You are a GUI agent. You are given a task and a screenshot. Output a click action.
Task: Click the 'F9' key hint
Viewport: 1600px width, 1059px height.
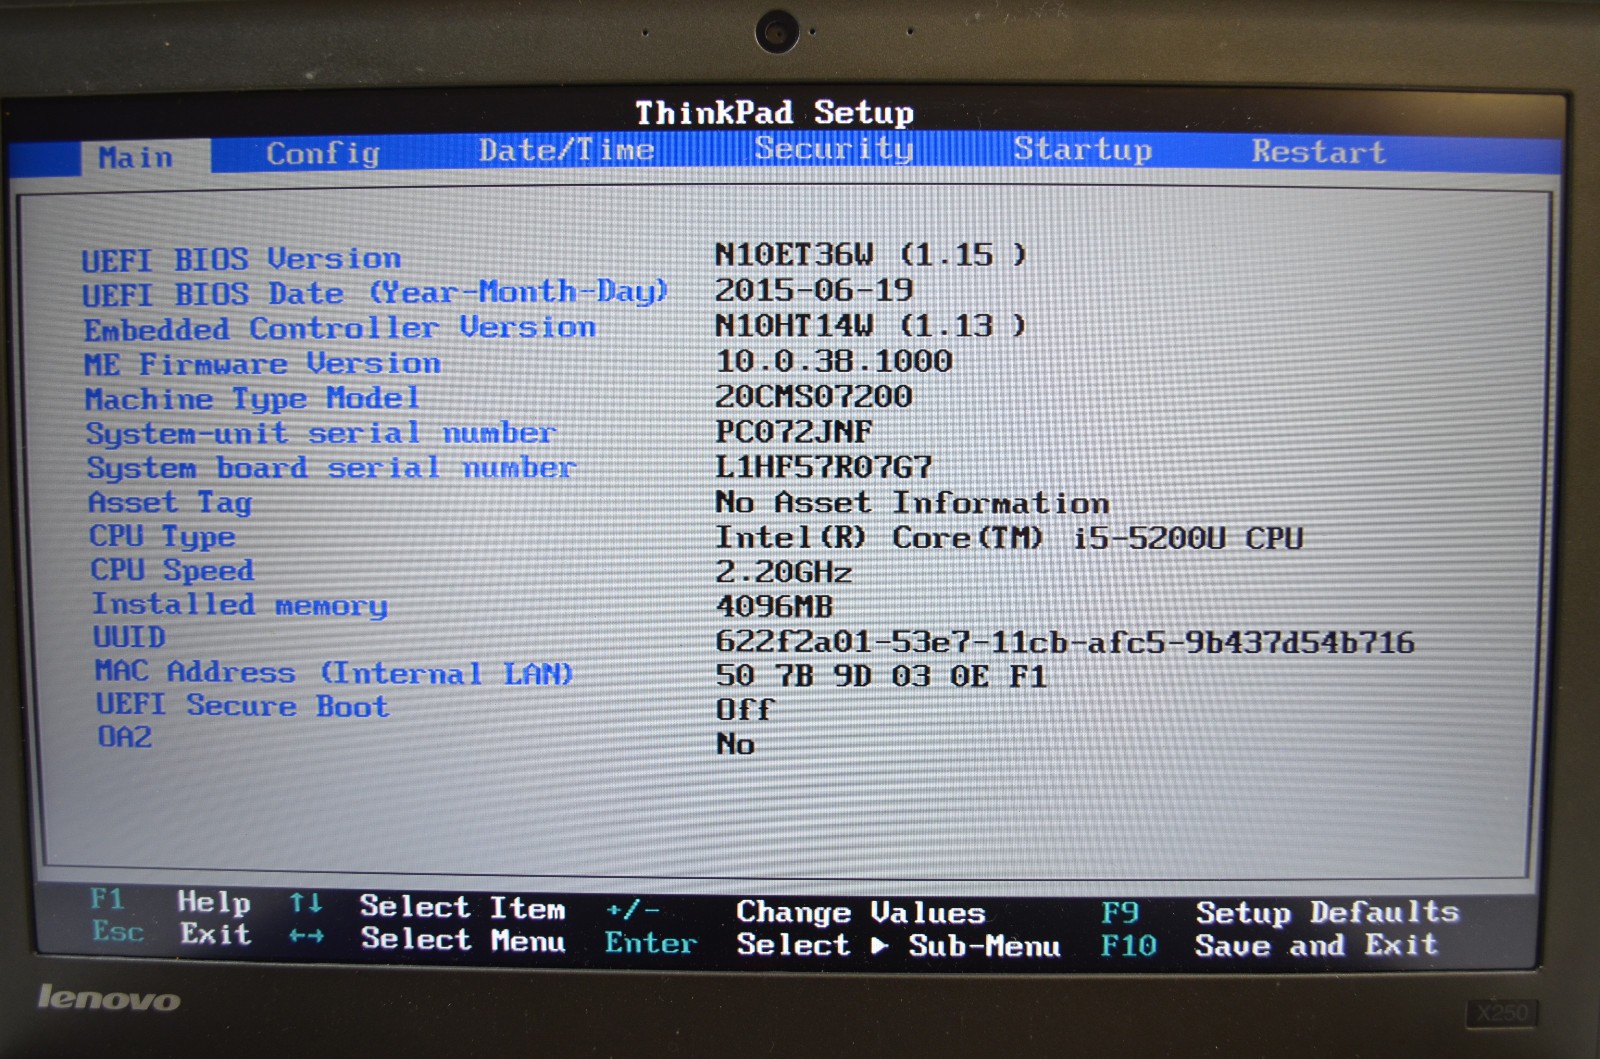point(1120,912)
